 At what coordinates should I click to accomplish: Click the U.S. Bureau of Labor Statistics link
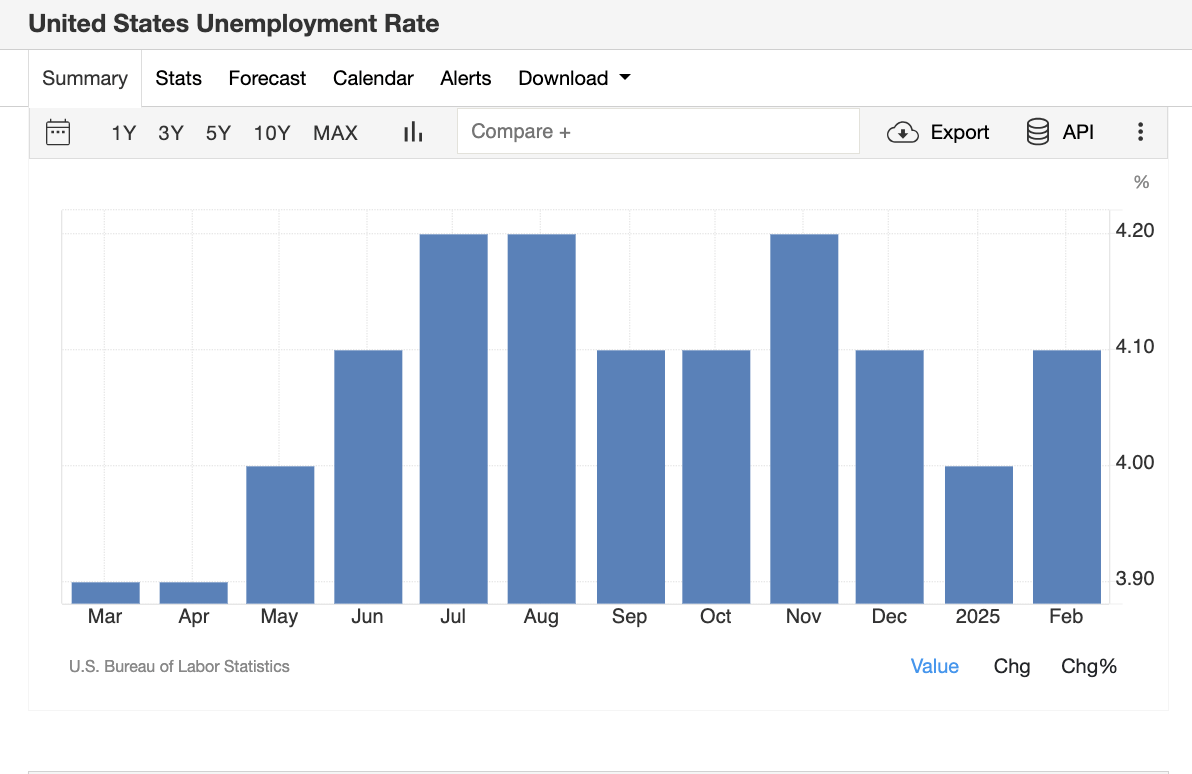coord(179,666)
